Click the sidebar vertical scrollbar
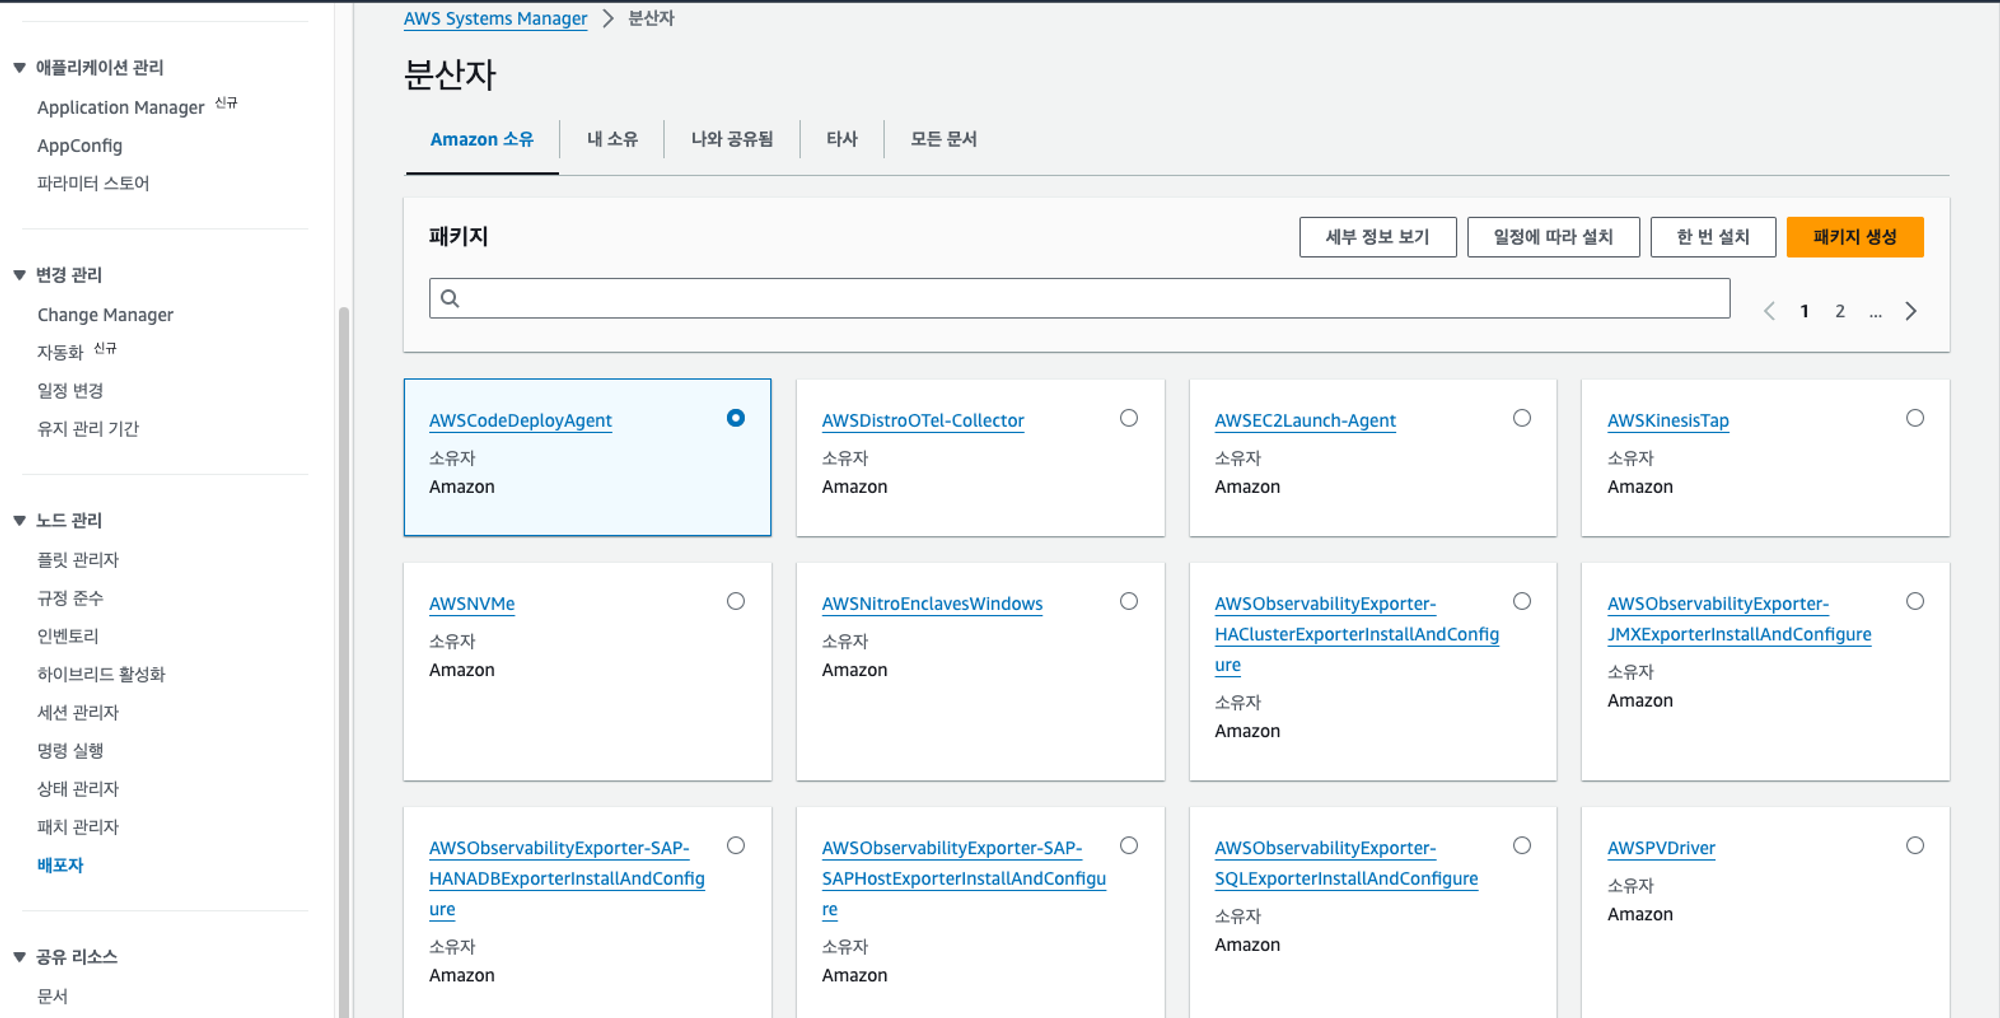 (x=344, y=660)
